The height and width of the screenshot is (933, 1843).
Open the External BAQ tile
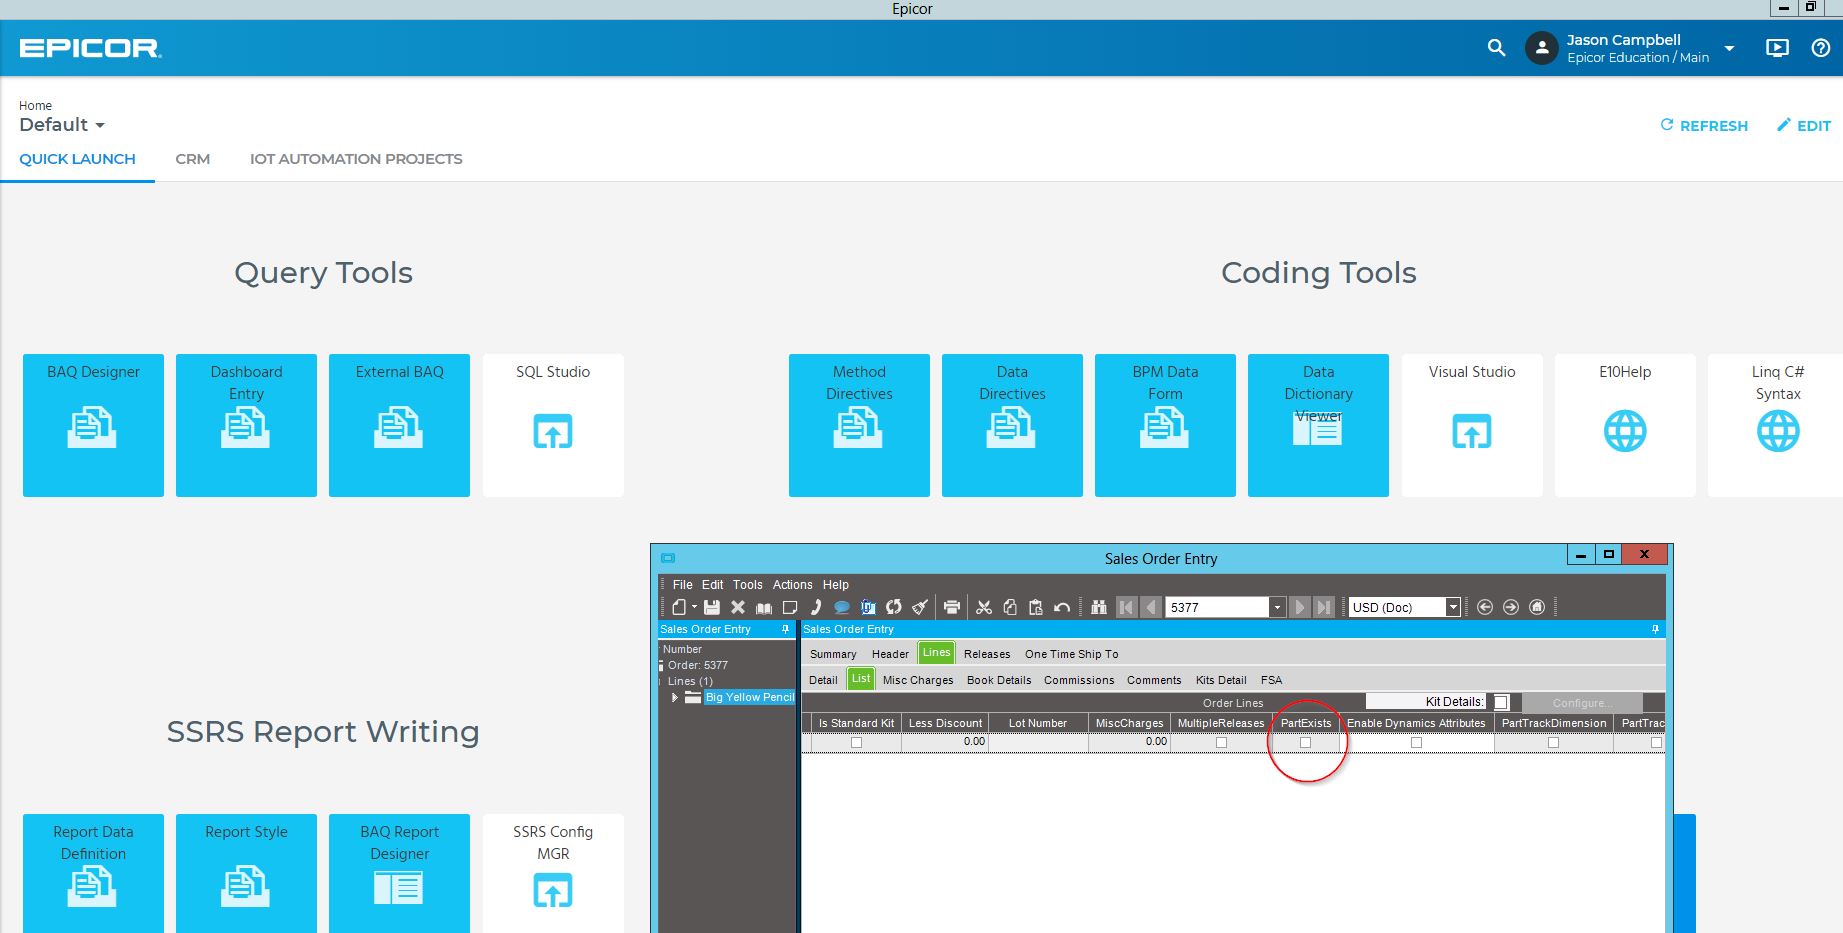tap(399, 425)
